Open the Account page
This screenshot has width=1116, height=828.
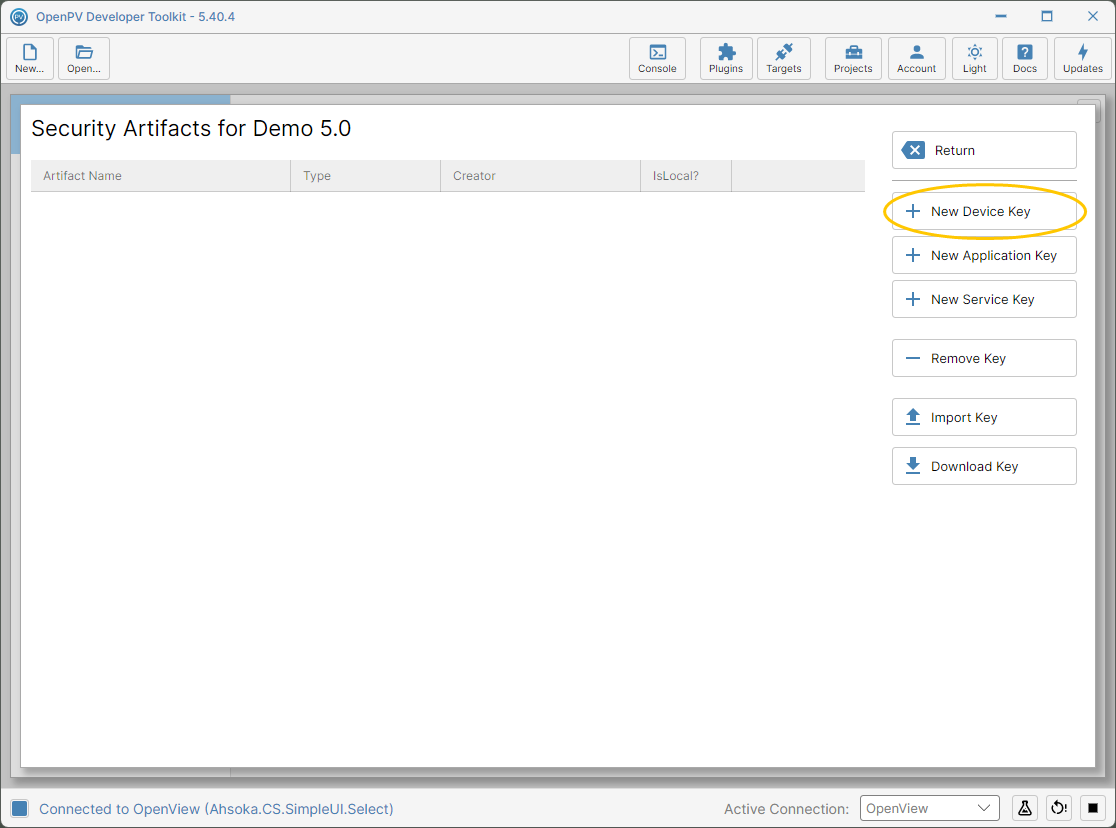click(917, 58)
